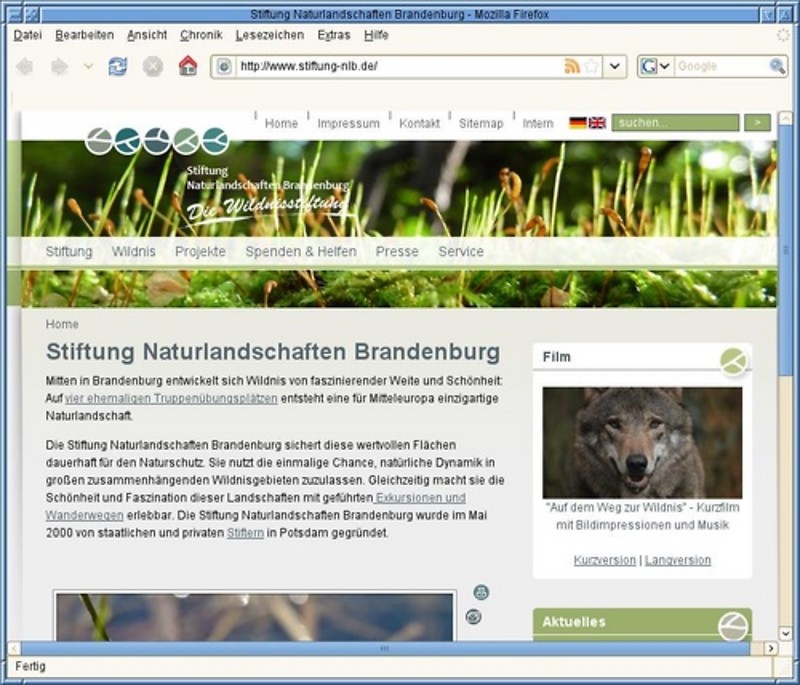Switch site language to English flag
Screen dimensions: 800x685
pyautogui.click(x=597, y=123)
